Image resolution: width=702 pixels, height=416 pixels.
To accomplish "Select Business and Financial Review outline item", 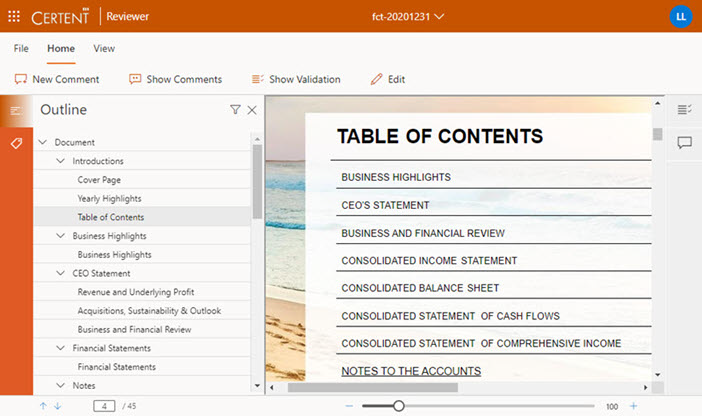I will [134, 329].
